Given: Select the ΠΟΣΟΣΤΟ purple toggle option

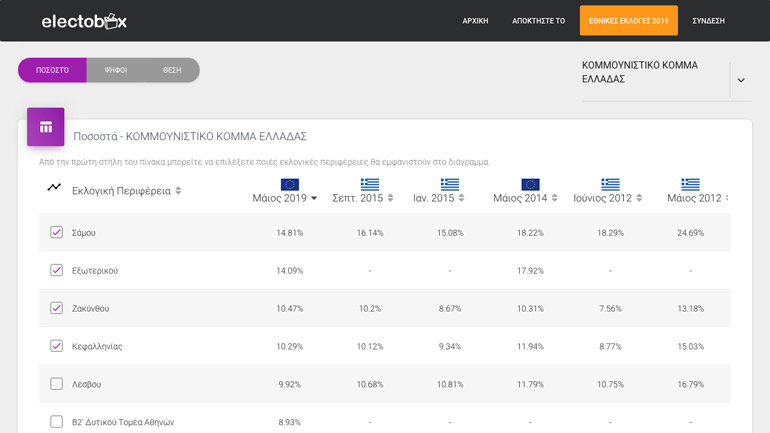Looking at the screenshot, I should (52, 70).
